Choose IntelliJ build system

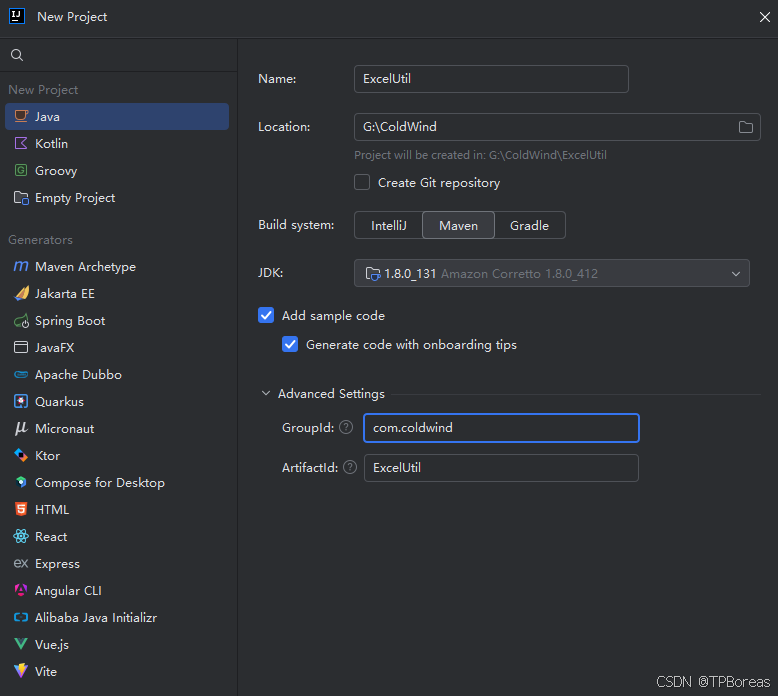tap(389, 226)
